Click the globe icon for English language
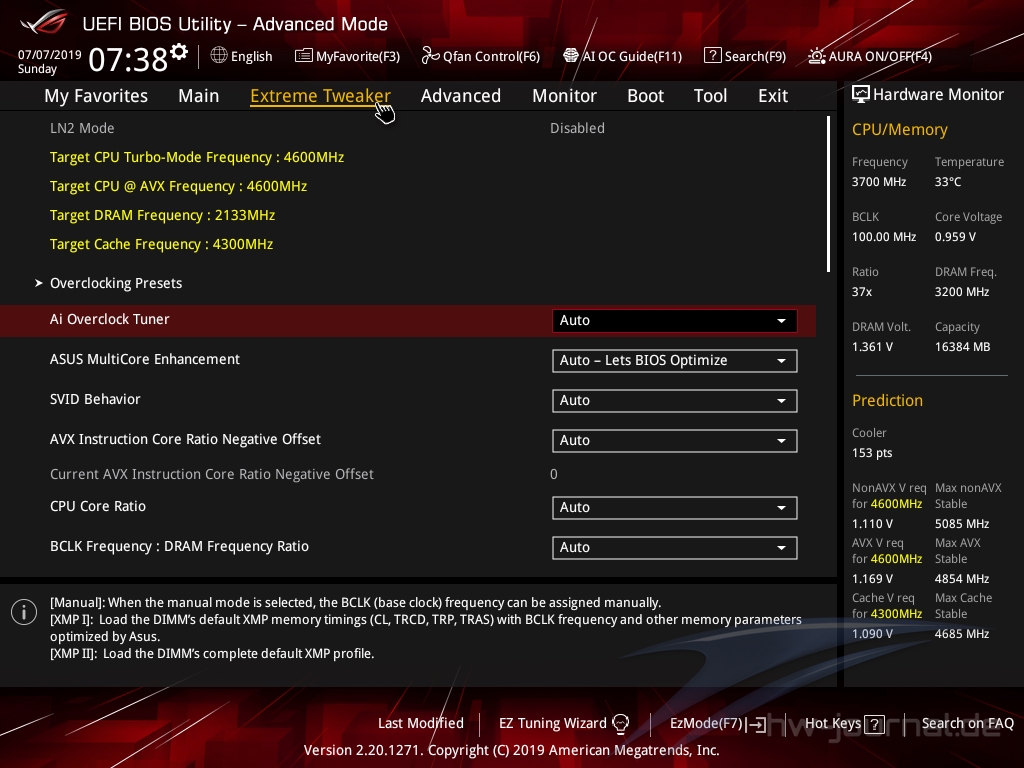This screenshot has width=1024, height=768. click(x=219, y=56)
